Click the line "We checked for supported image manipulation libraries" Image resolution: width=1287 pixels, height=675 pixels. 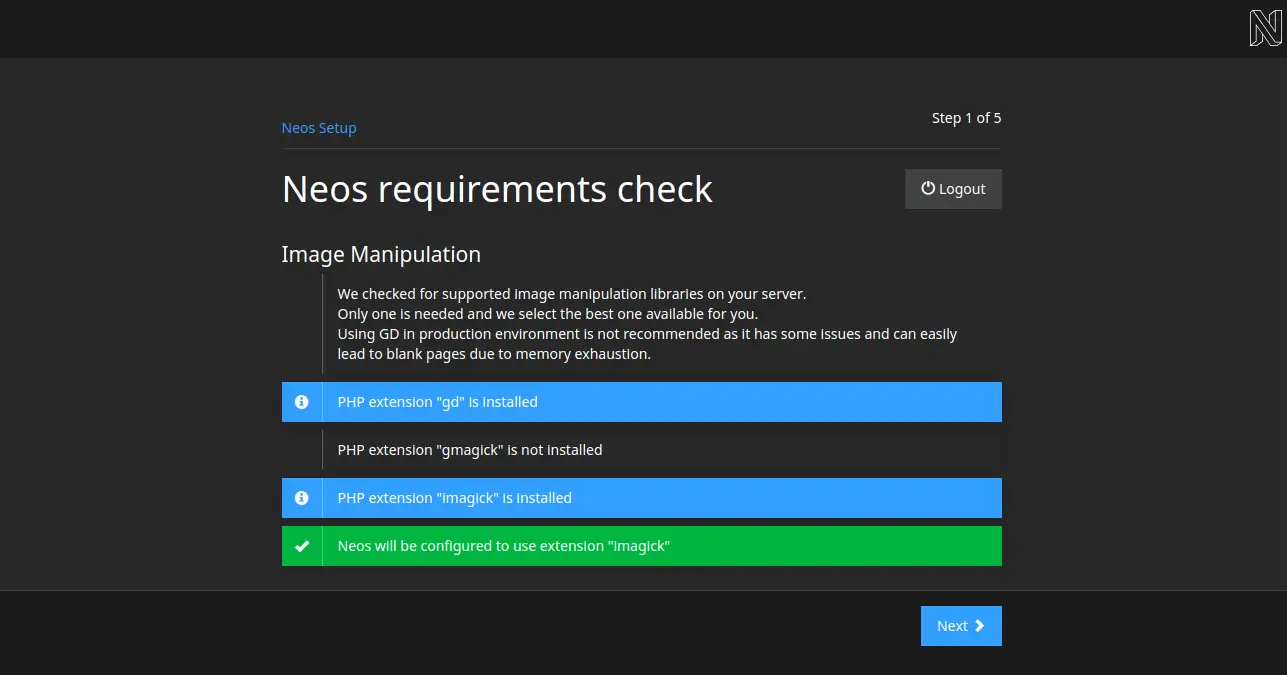[x=572, y=294]
